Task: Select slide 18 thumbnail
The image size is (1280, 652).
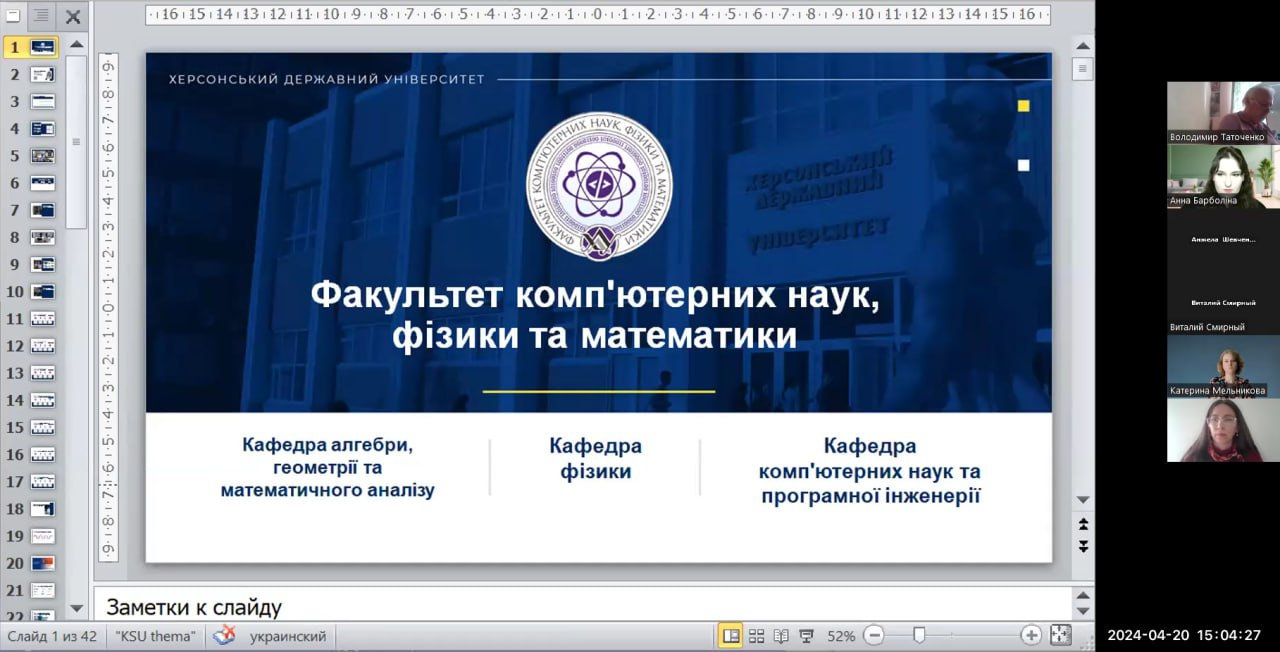Action: [x=42, y=508]
